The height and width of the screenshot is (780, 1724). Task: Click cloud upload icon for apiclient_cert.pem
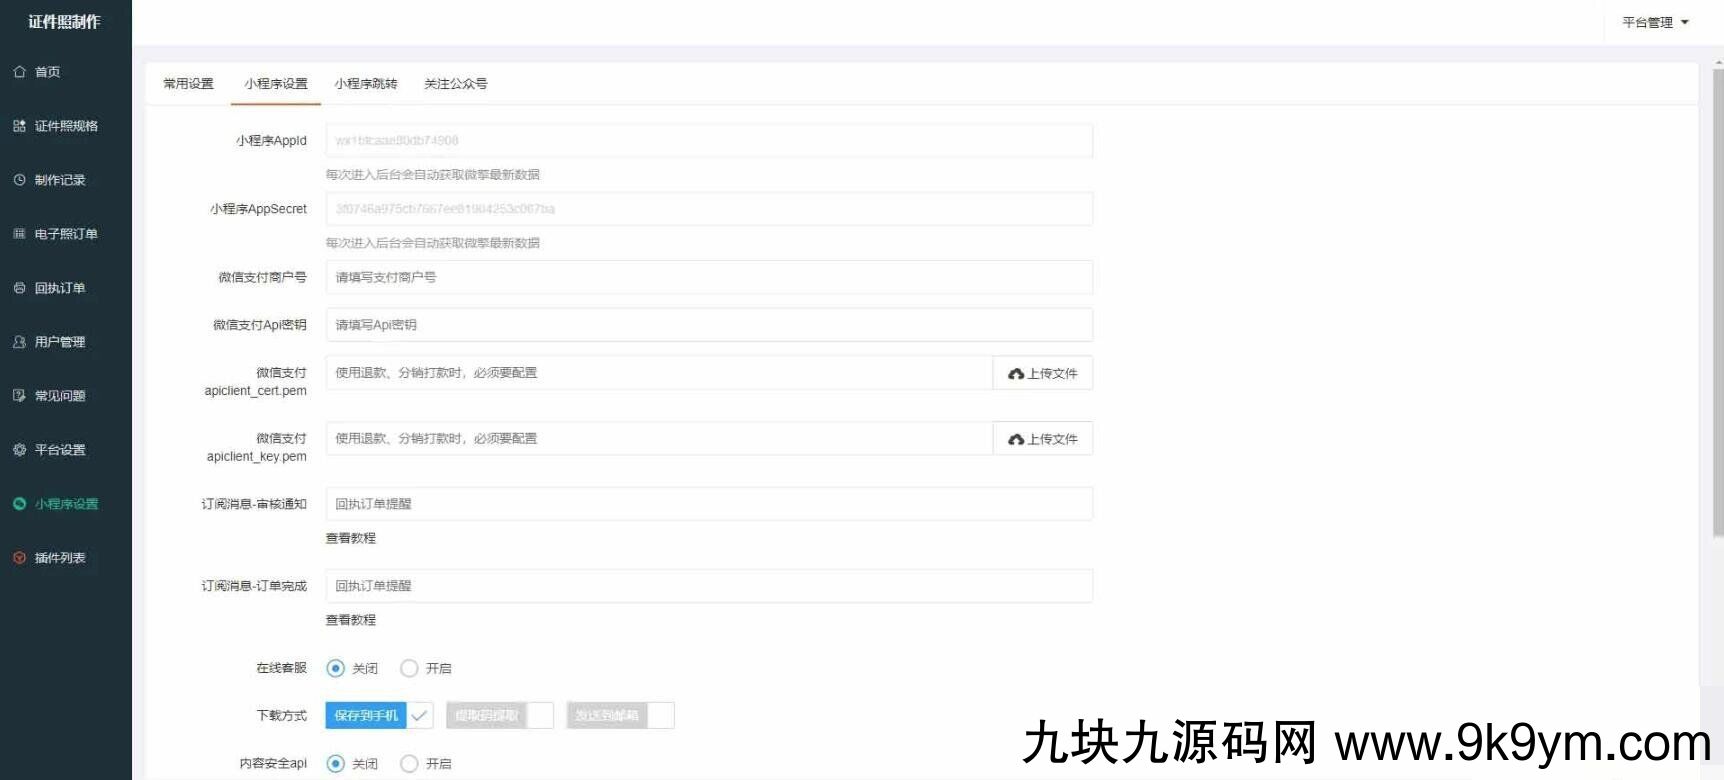[1016, 374]
